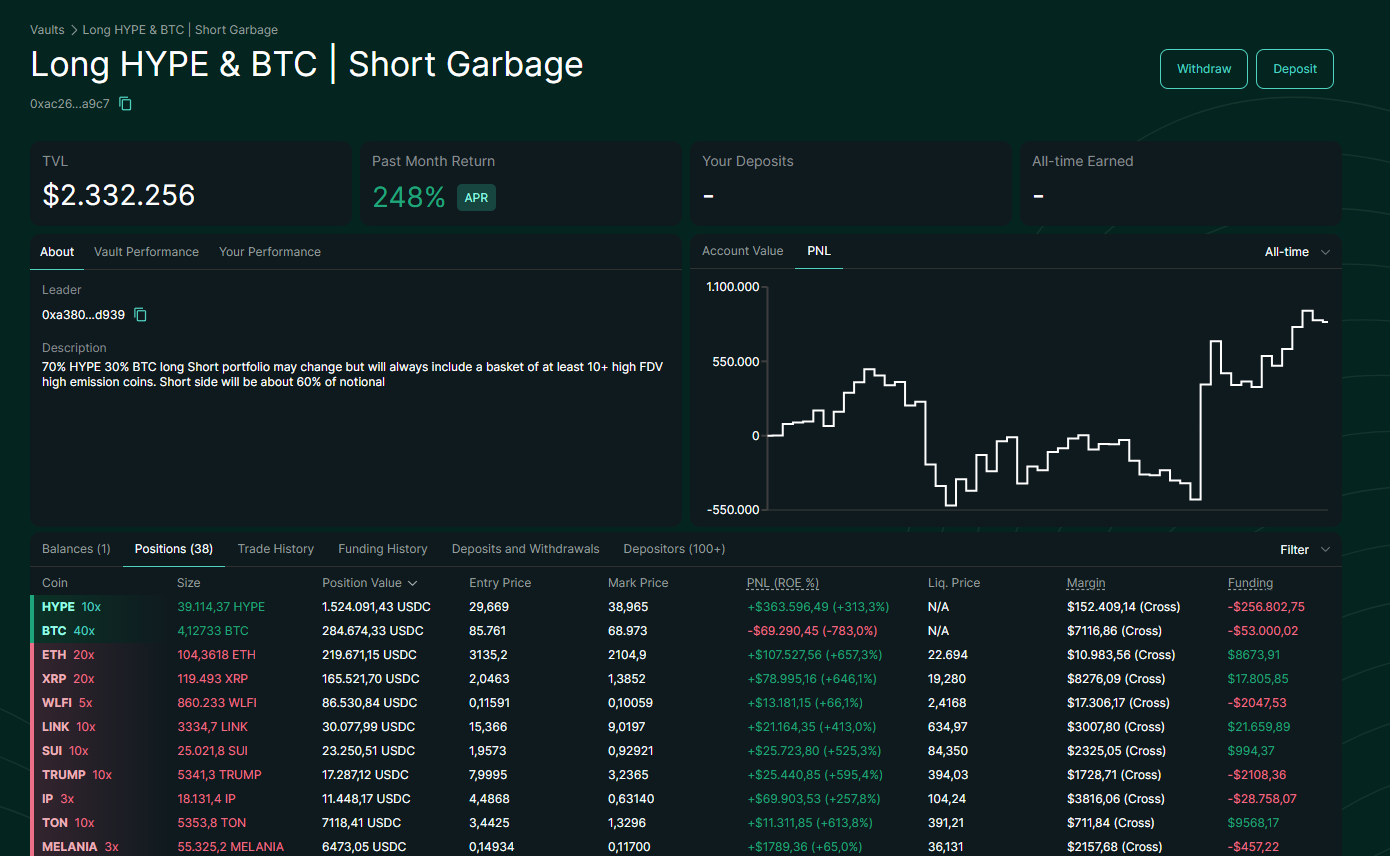Click ETH margin $10.983,56 (Cross)
This screenshot has width=1390, height=856.
[x=1121, y=655]
